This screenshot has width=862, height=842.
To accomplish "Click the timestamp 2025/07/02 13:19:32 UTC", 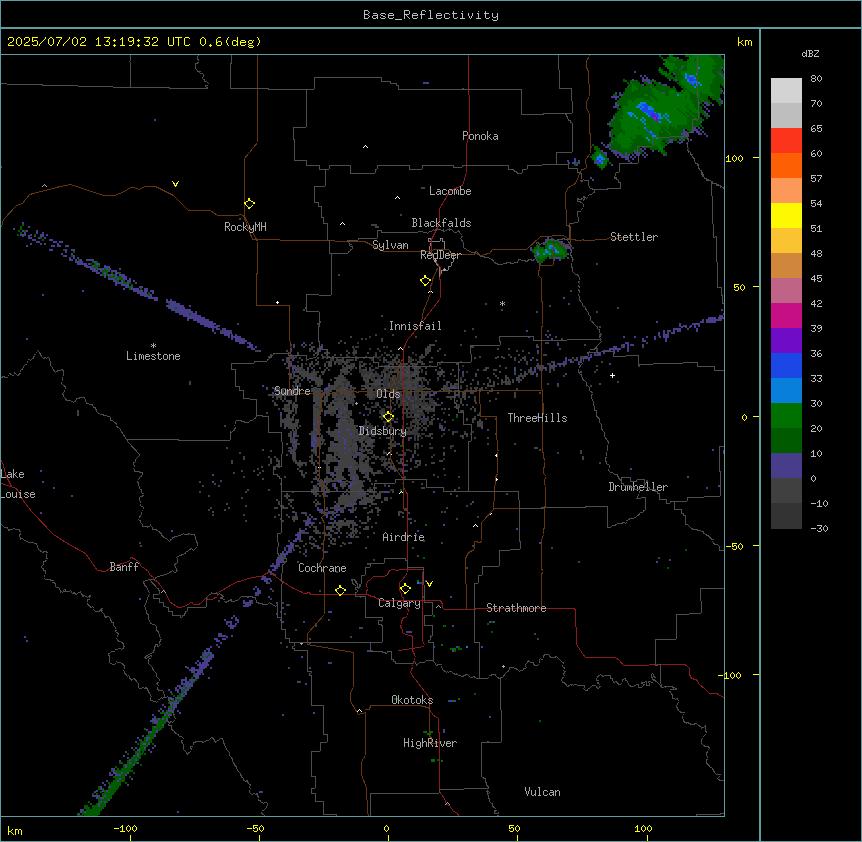I will (99, 42).
